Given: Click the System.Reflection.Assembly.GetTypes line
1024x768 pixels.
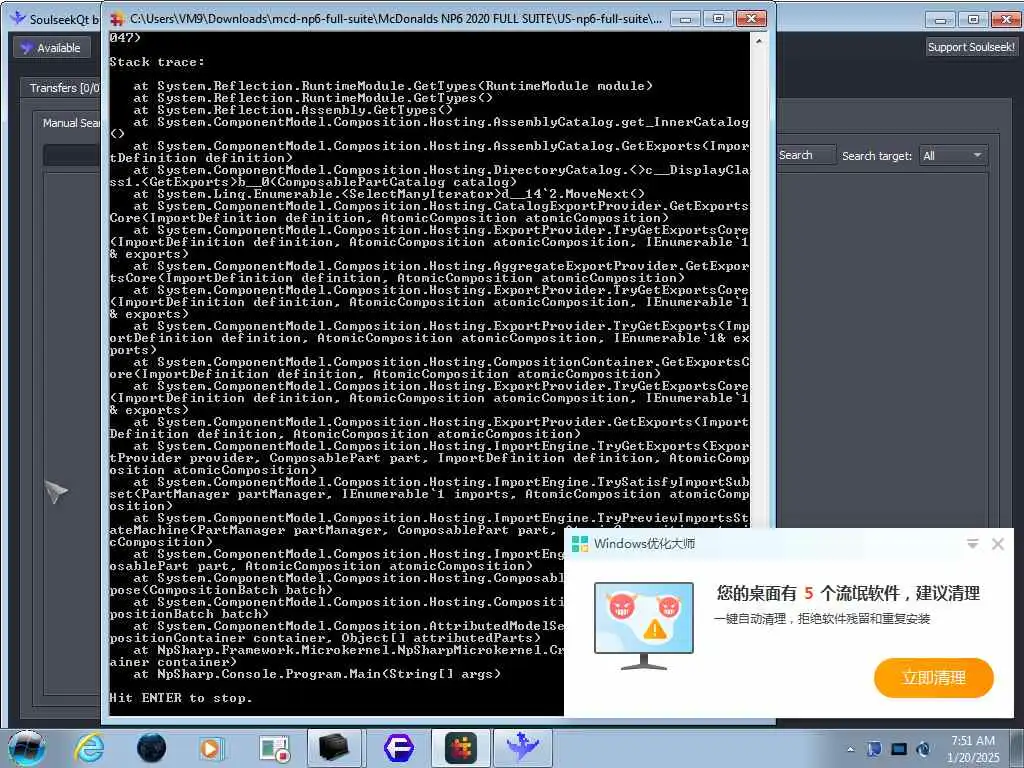Looking at the screenshot, I should click(293, 110).
